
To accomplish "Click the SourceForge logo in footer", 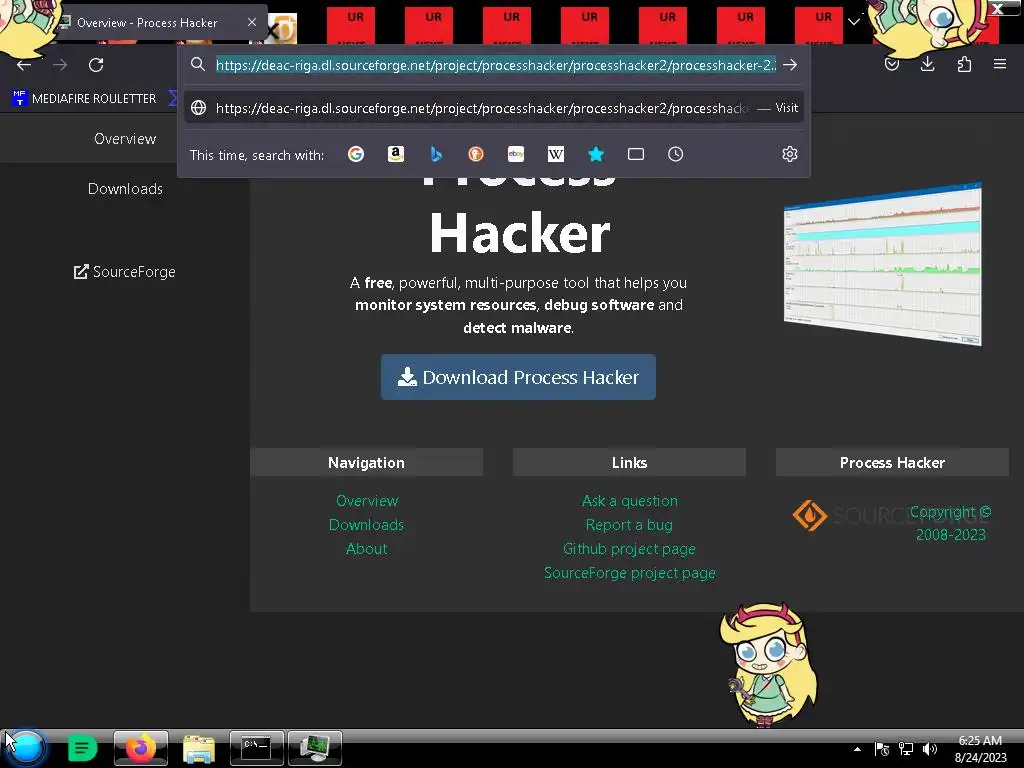I will 891,516.
